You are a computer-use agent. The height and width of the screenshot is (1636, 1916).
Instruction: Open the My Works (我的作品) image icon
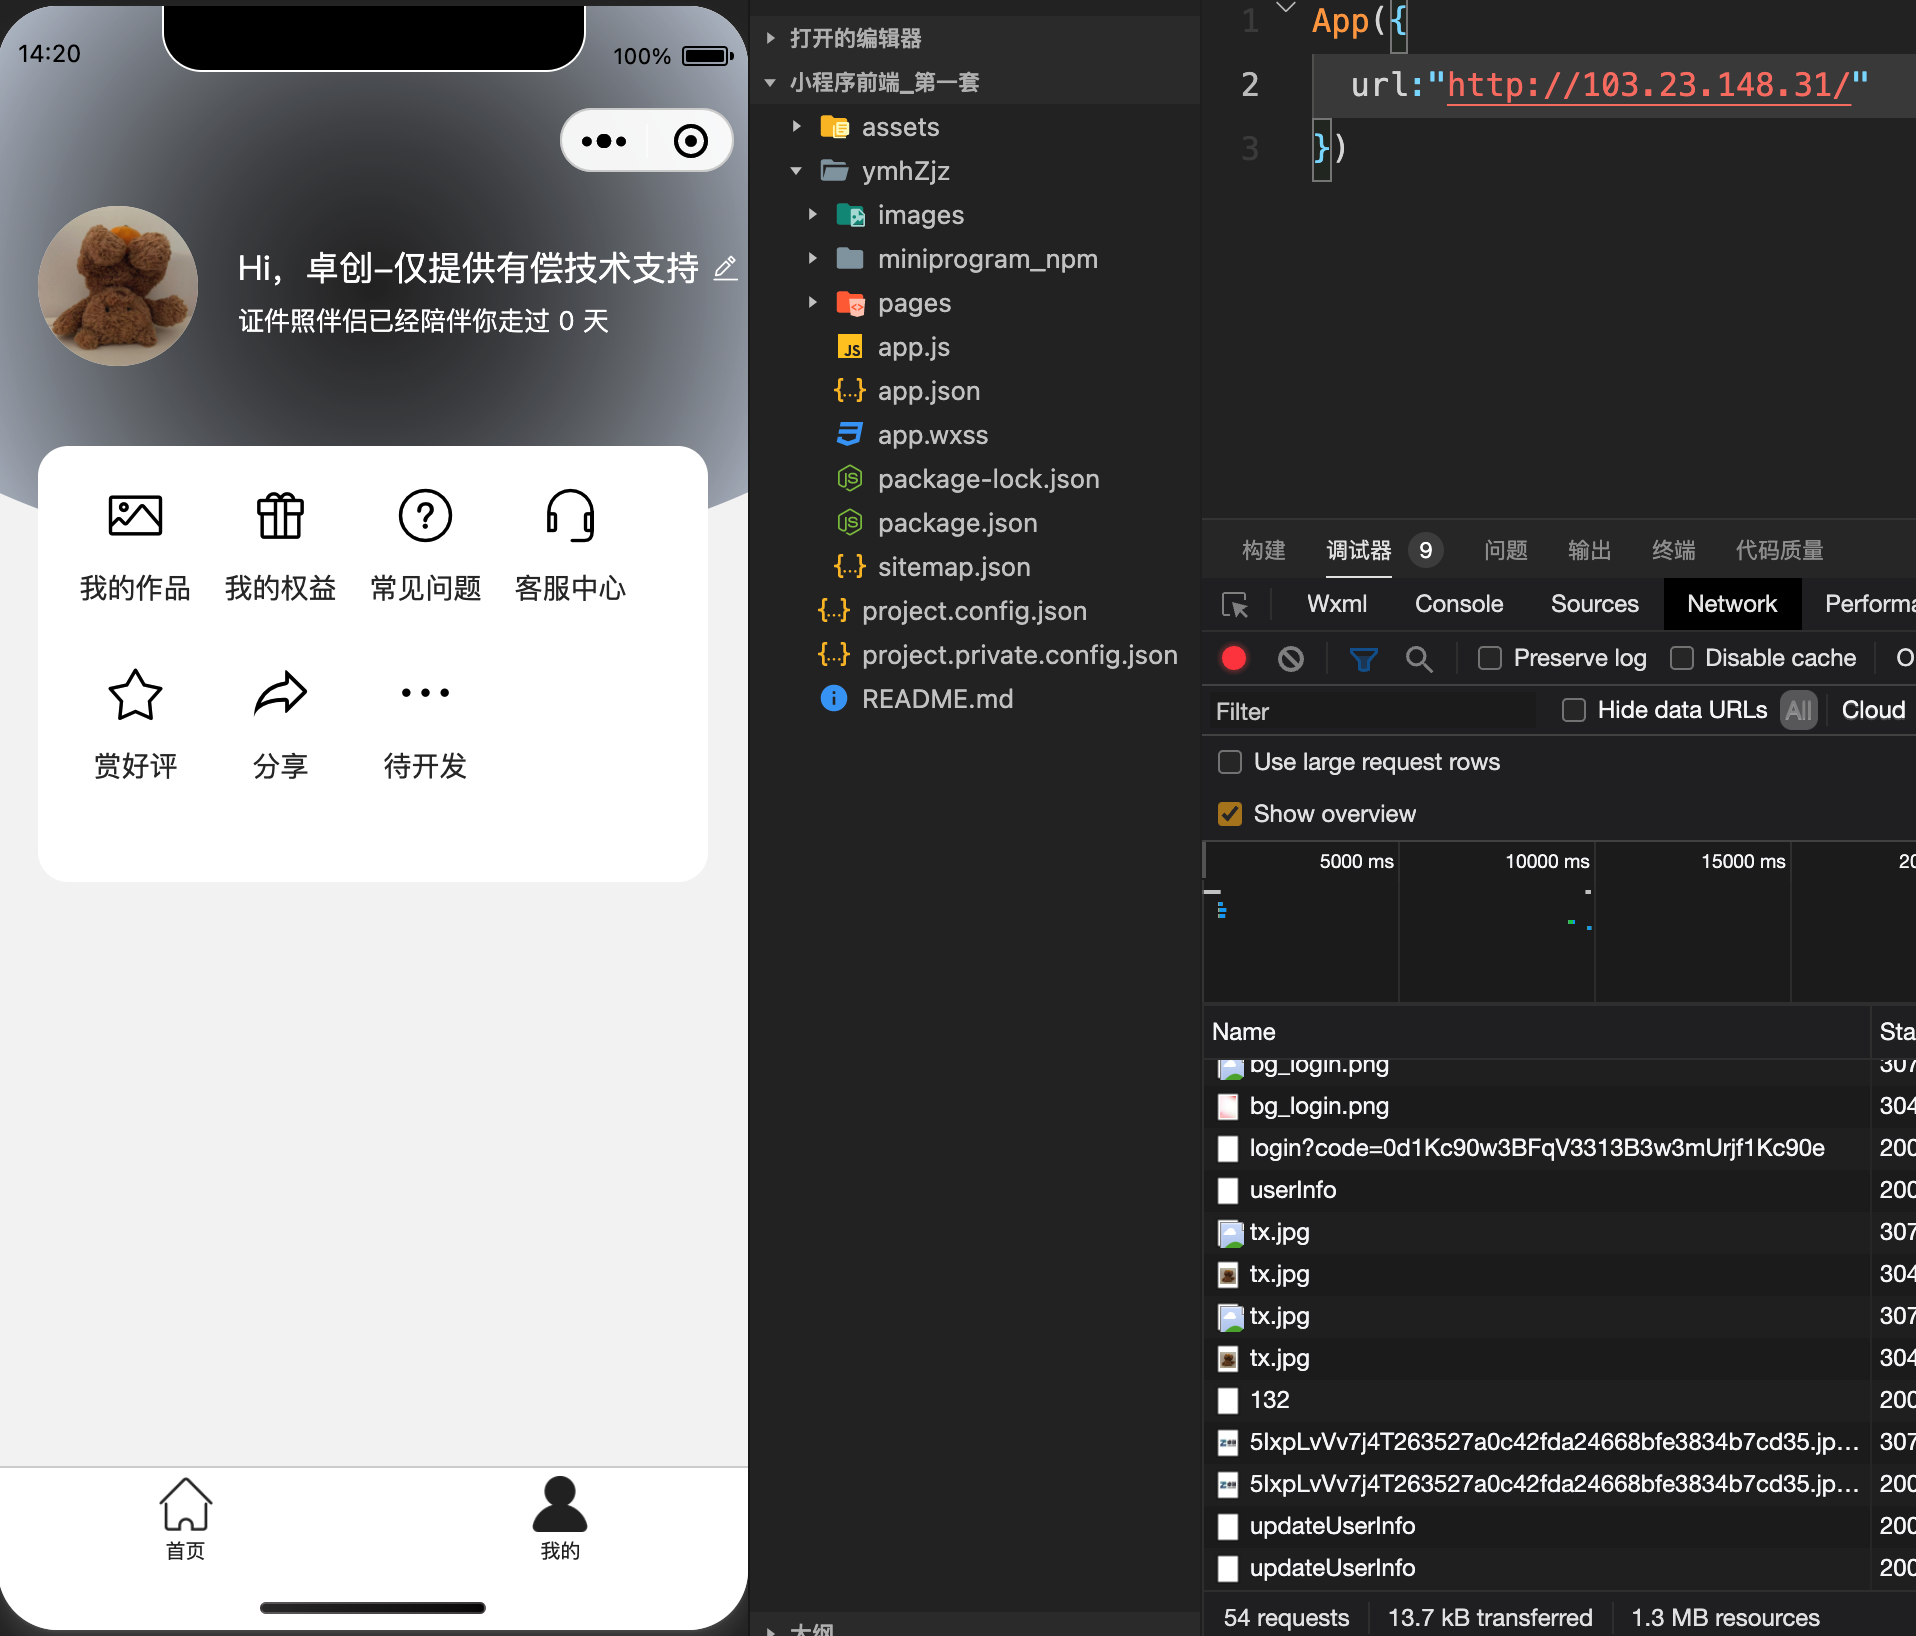(x=135, y=516)
